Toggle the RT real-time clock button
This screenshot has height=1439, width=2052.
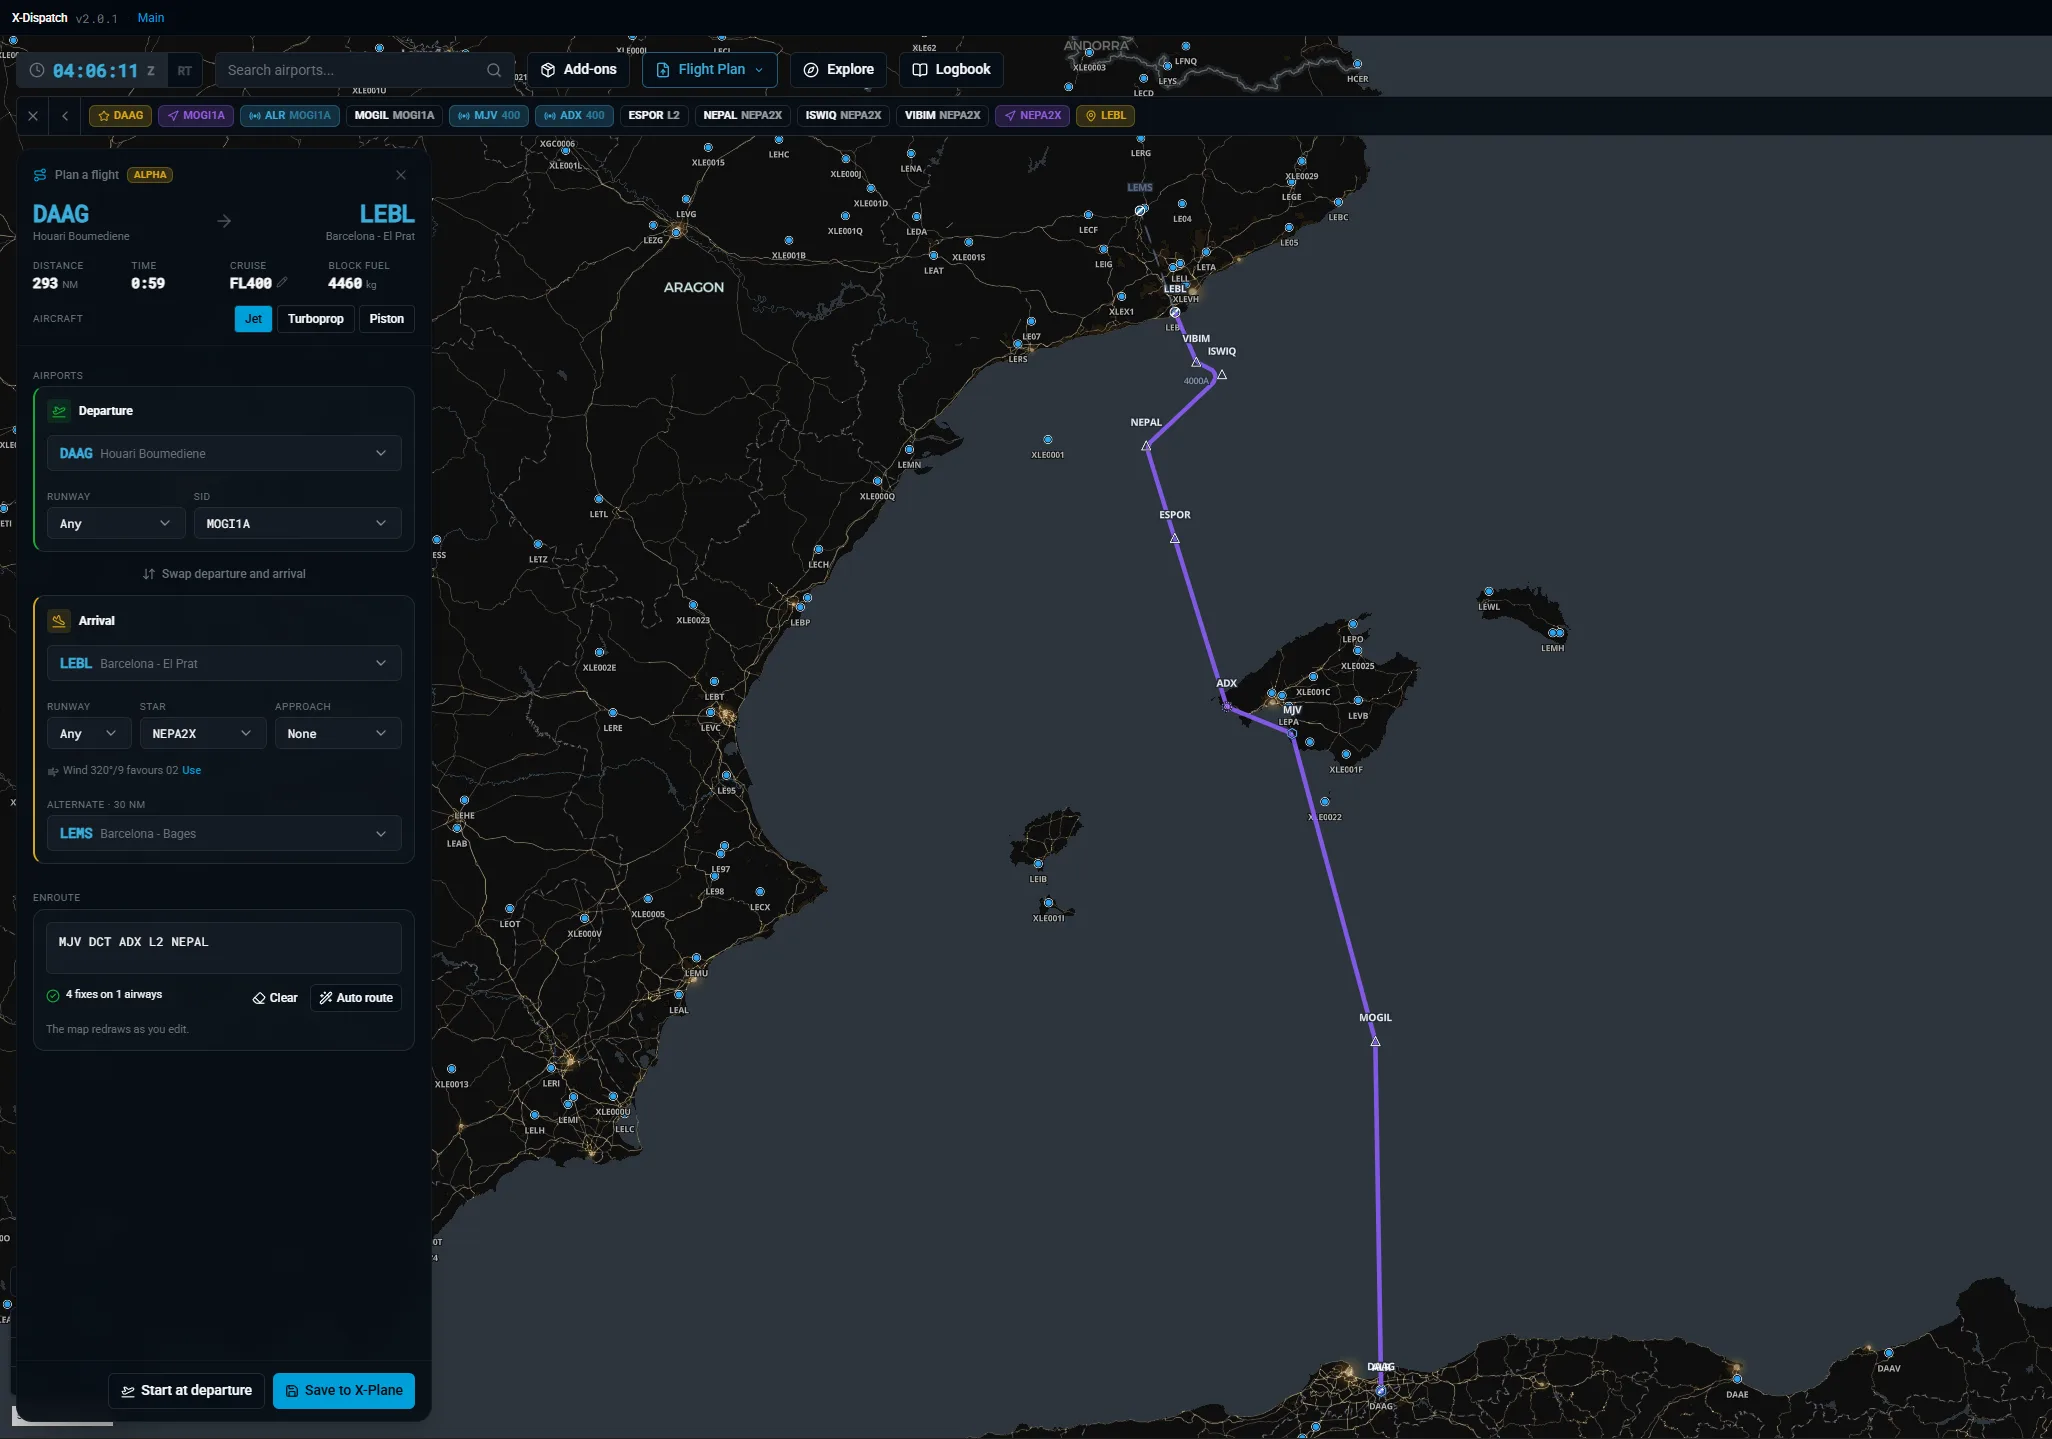coord(184,71)
